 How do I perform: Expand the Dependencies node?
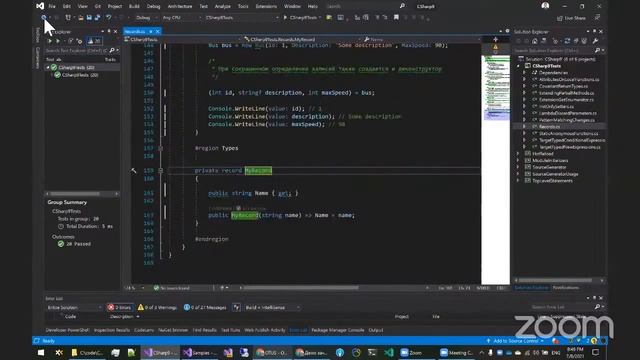point(524,73)
